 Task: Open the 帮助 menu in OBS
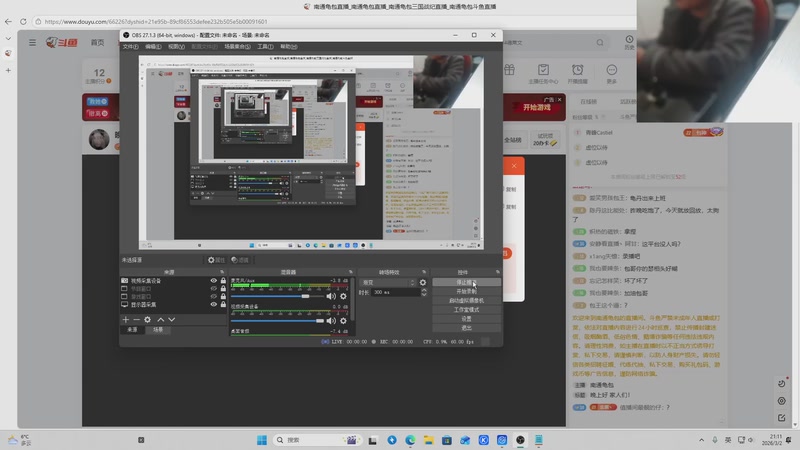288,46
